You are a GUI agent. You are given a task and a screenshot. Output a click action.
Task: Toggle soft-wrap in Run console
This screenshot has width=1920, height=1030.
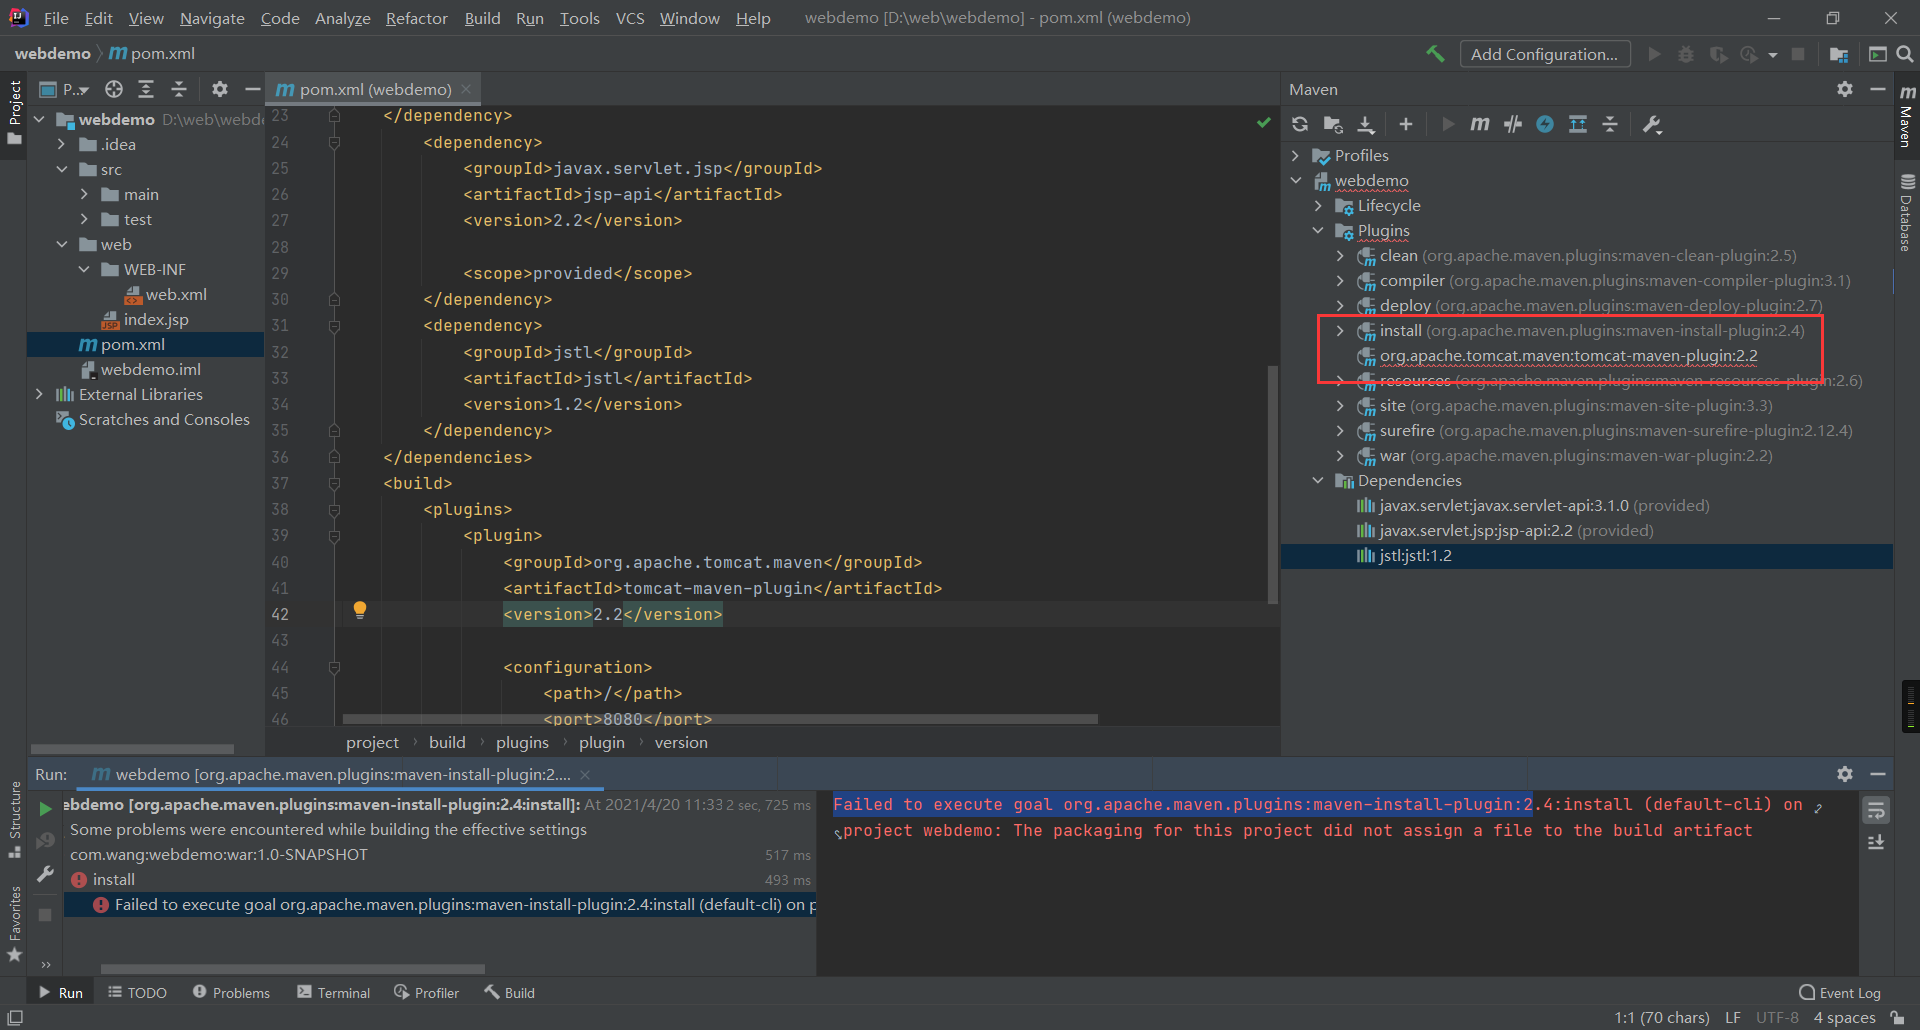pyautogui.click(x=1876, y=810)
